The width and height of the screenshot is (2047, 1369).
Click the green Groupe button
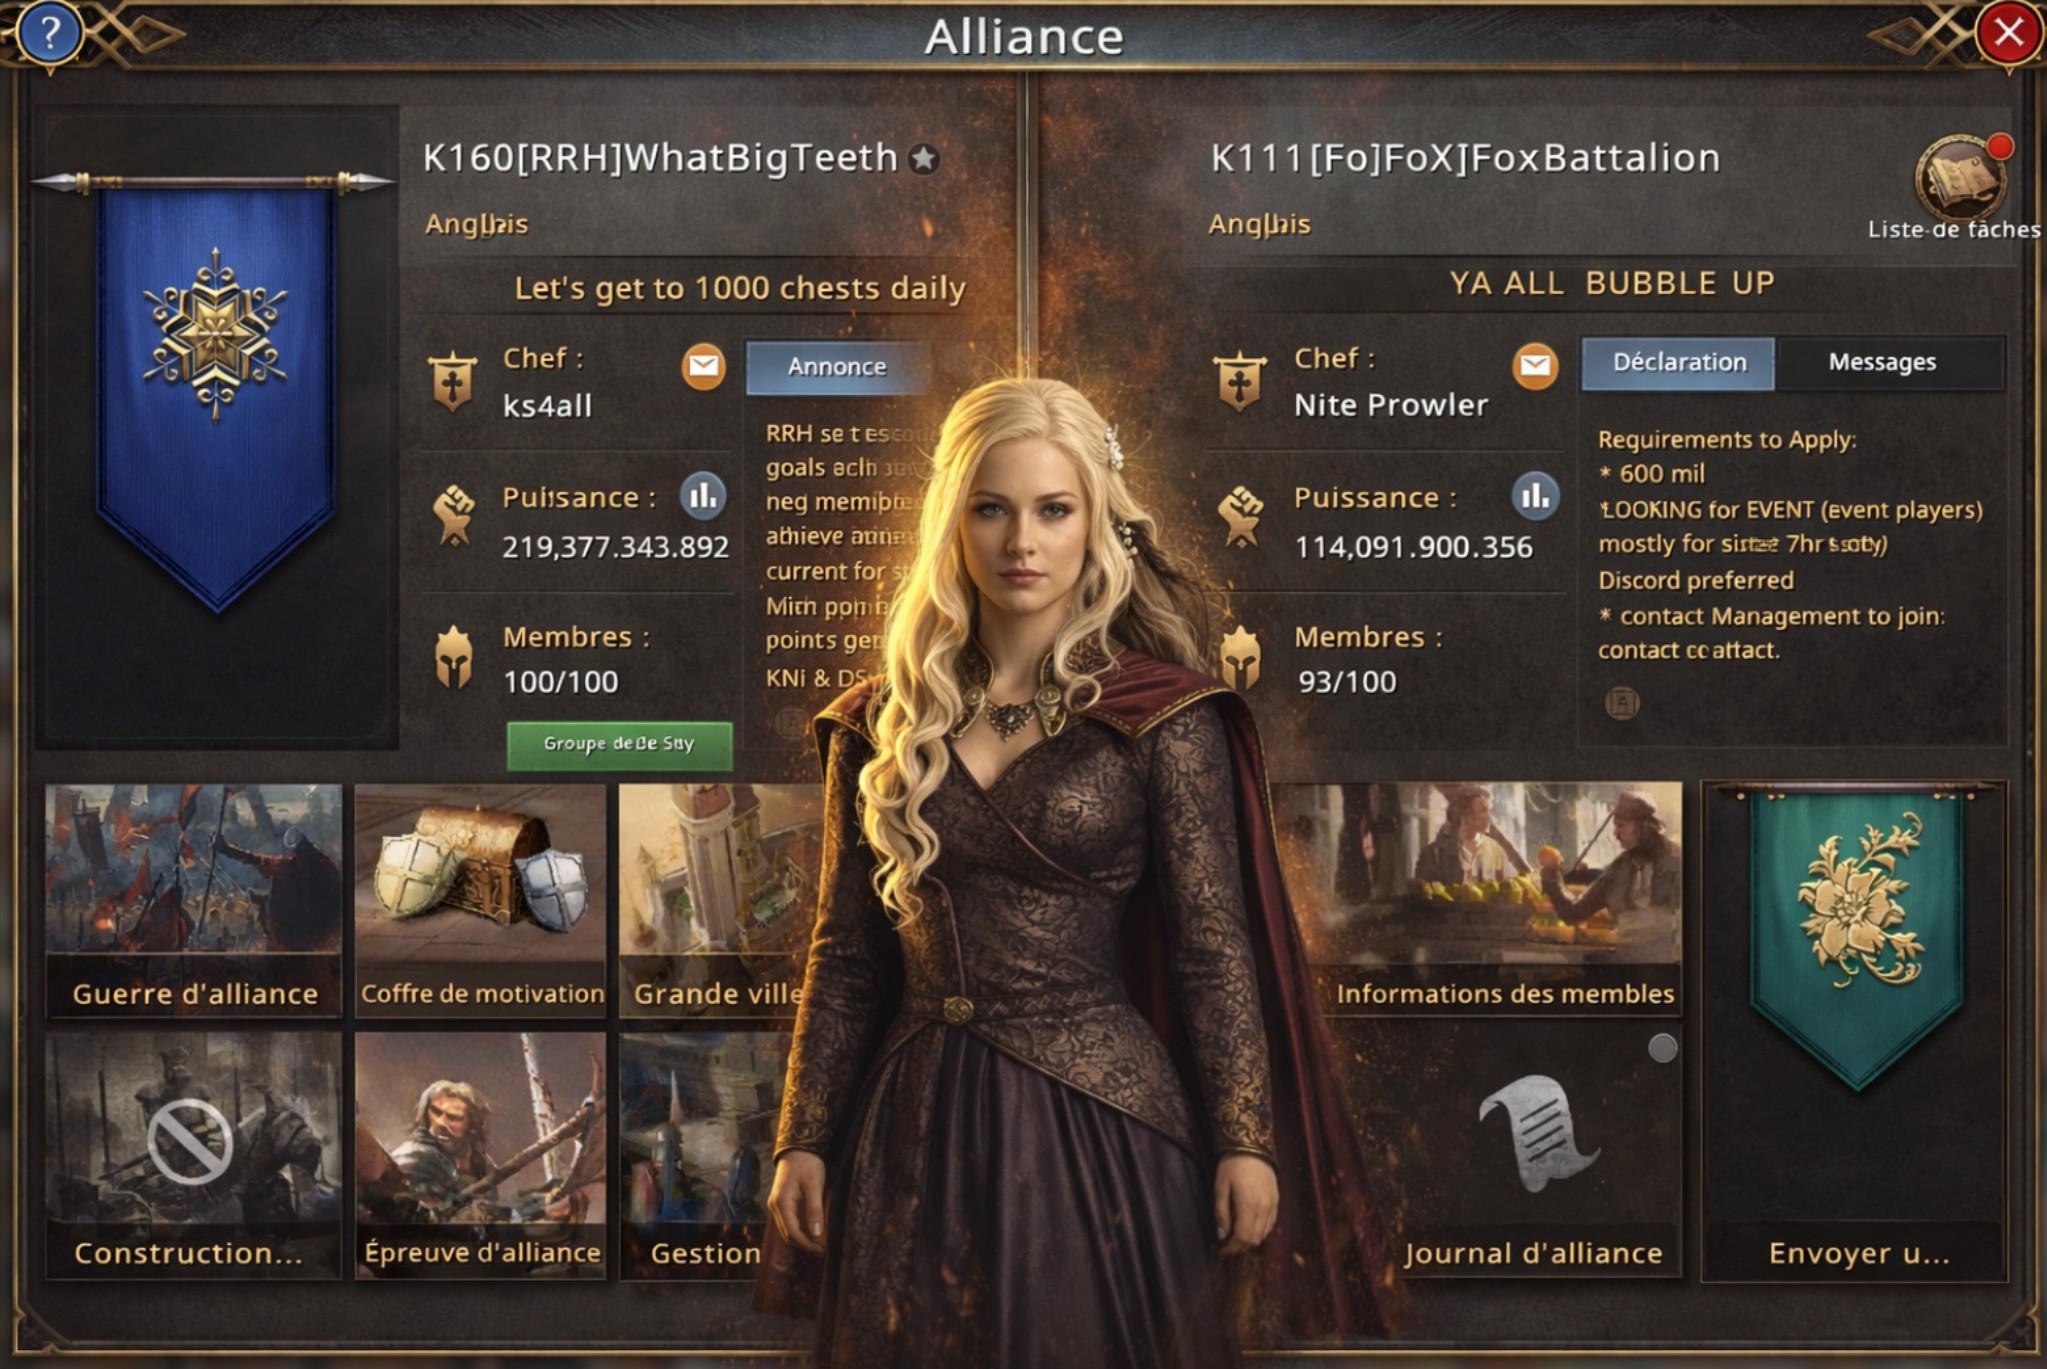click(619, 745)
